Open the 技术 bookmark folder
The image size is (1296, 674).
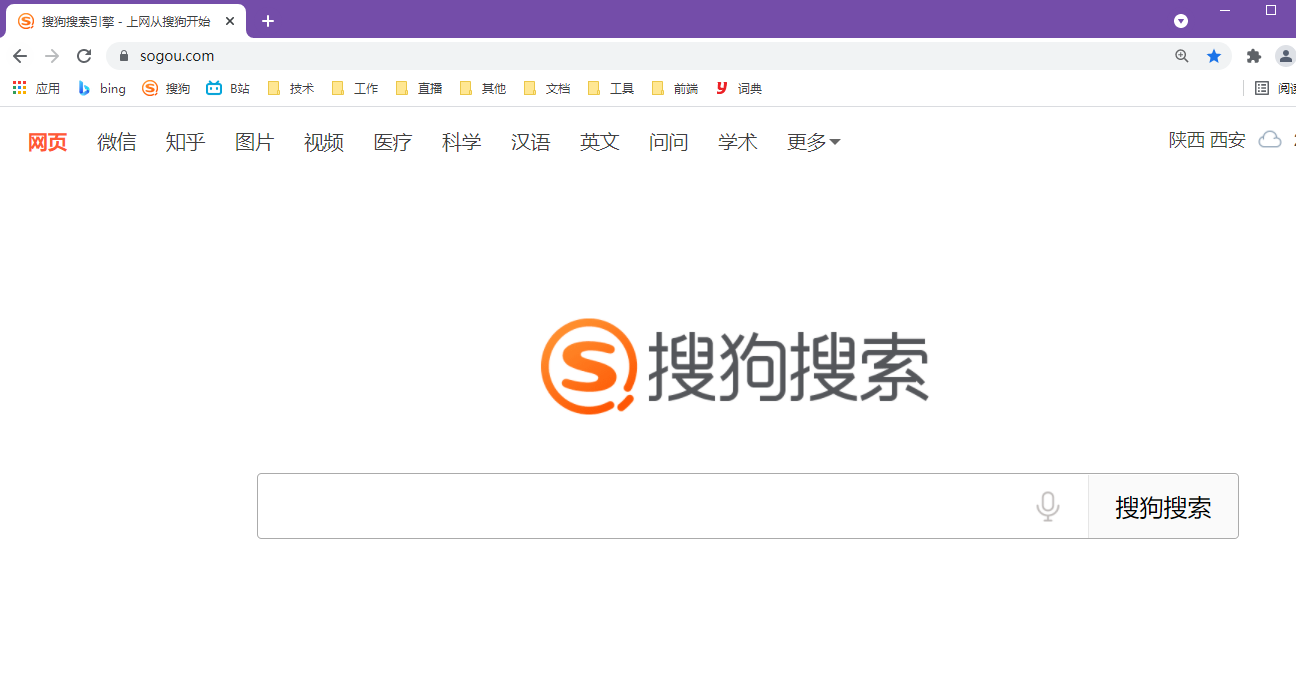[291, 88]
